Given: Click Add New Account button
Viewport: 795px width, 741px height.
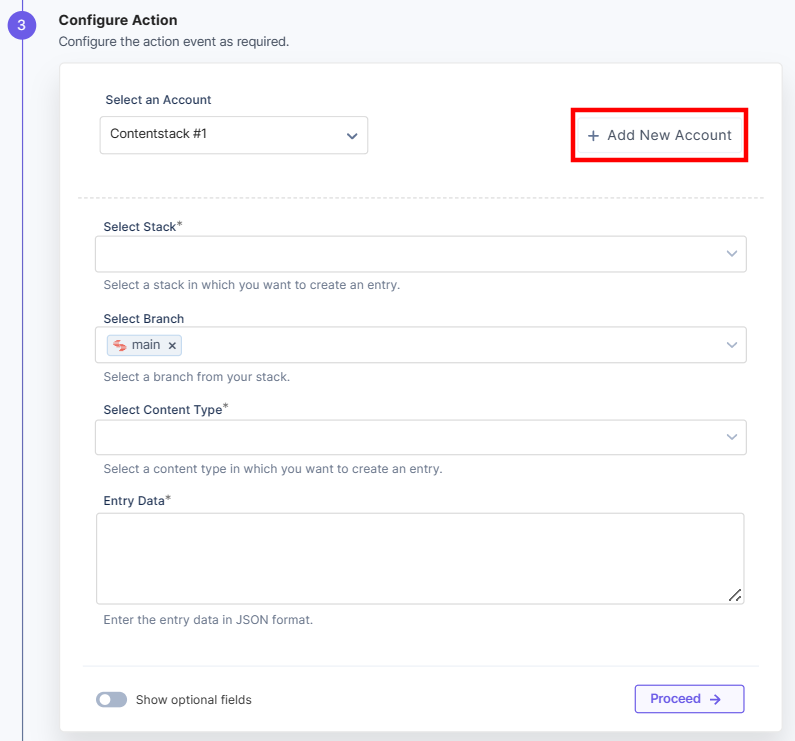Looking at the screenshot, I should pos(659,135).
